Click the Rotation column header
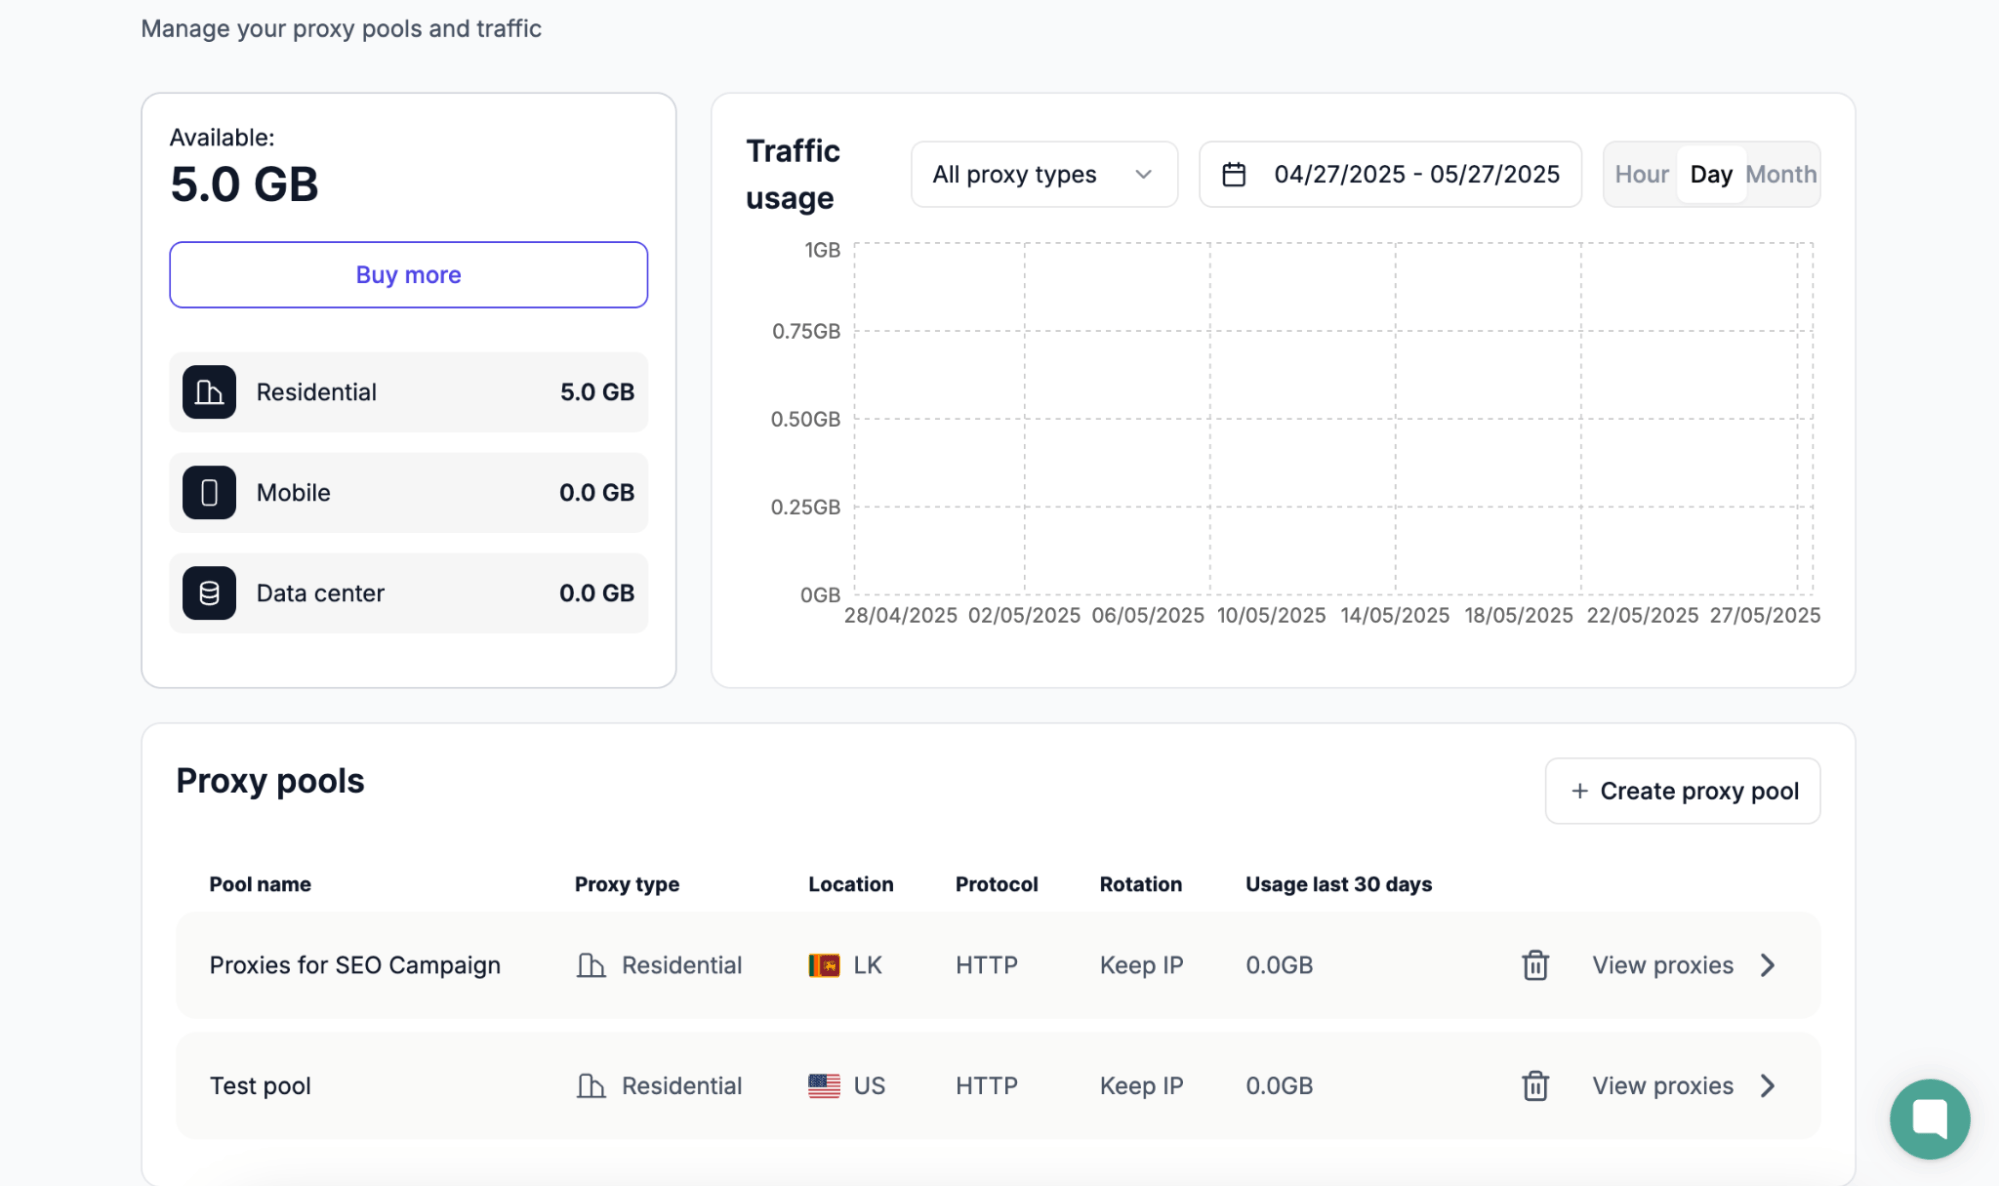1999x1186 pixels. click(1141, 884)
